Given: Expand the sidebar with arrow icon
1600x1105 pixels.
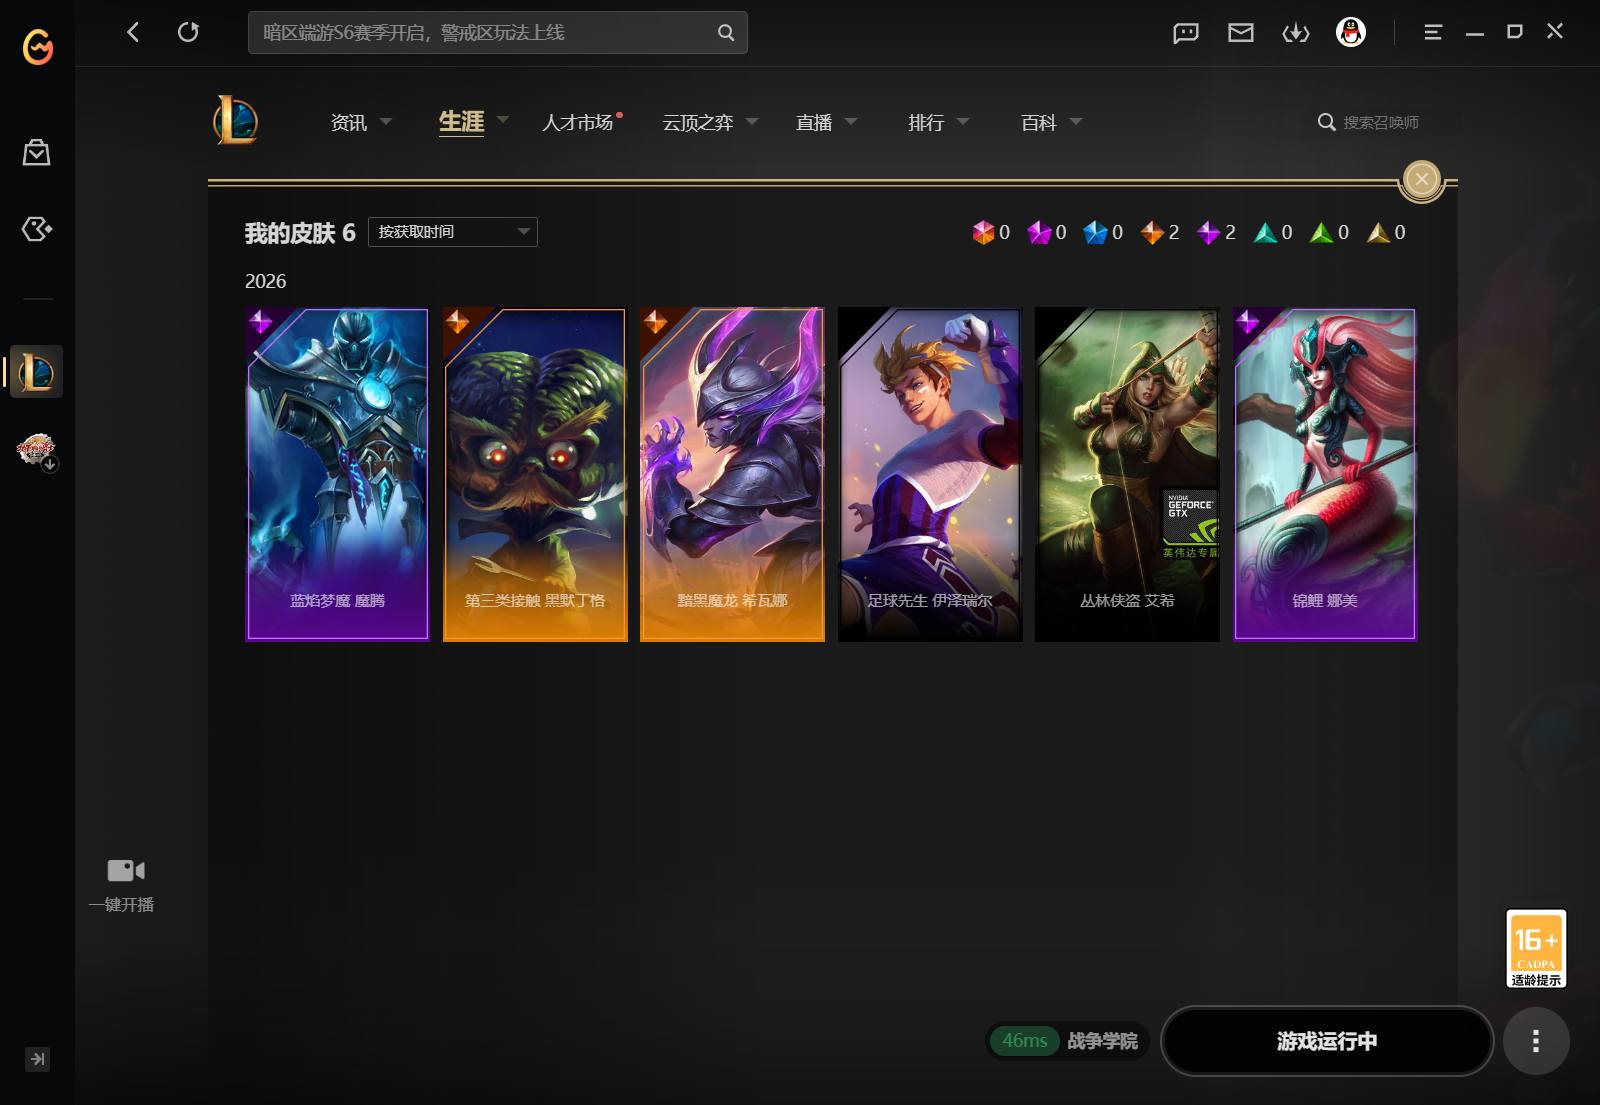Looking at the screenshot, I should tap(37, 1059).
